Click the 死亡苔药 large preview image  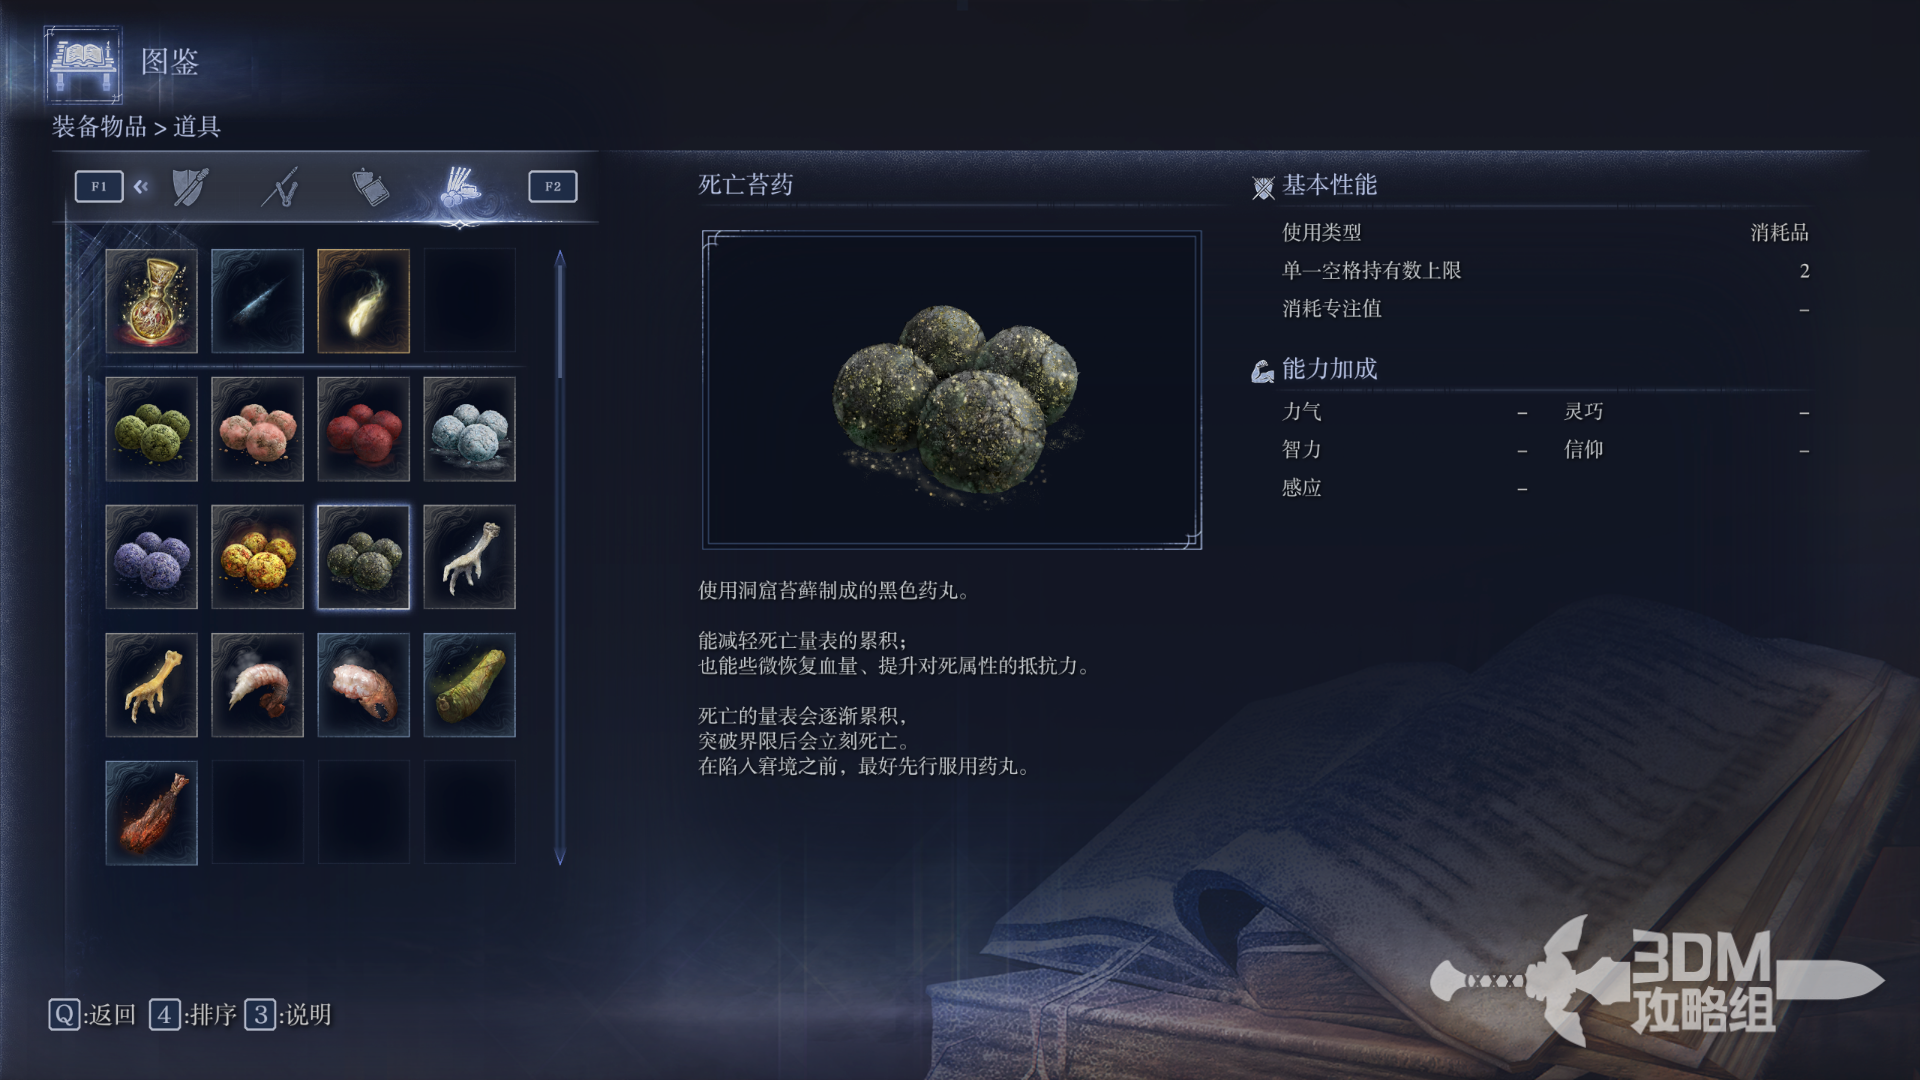coord(952,390)
